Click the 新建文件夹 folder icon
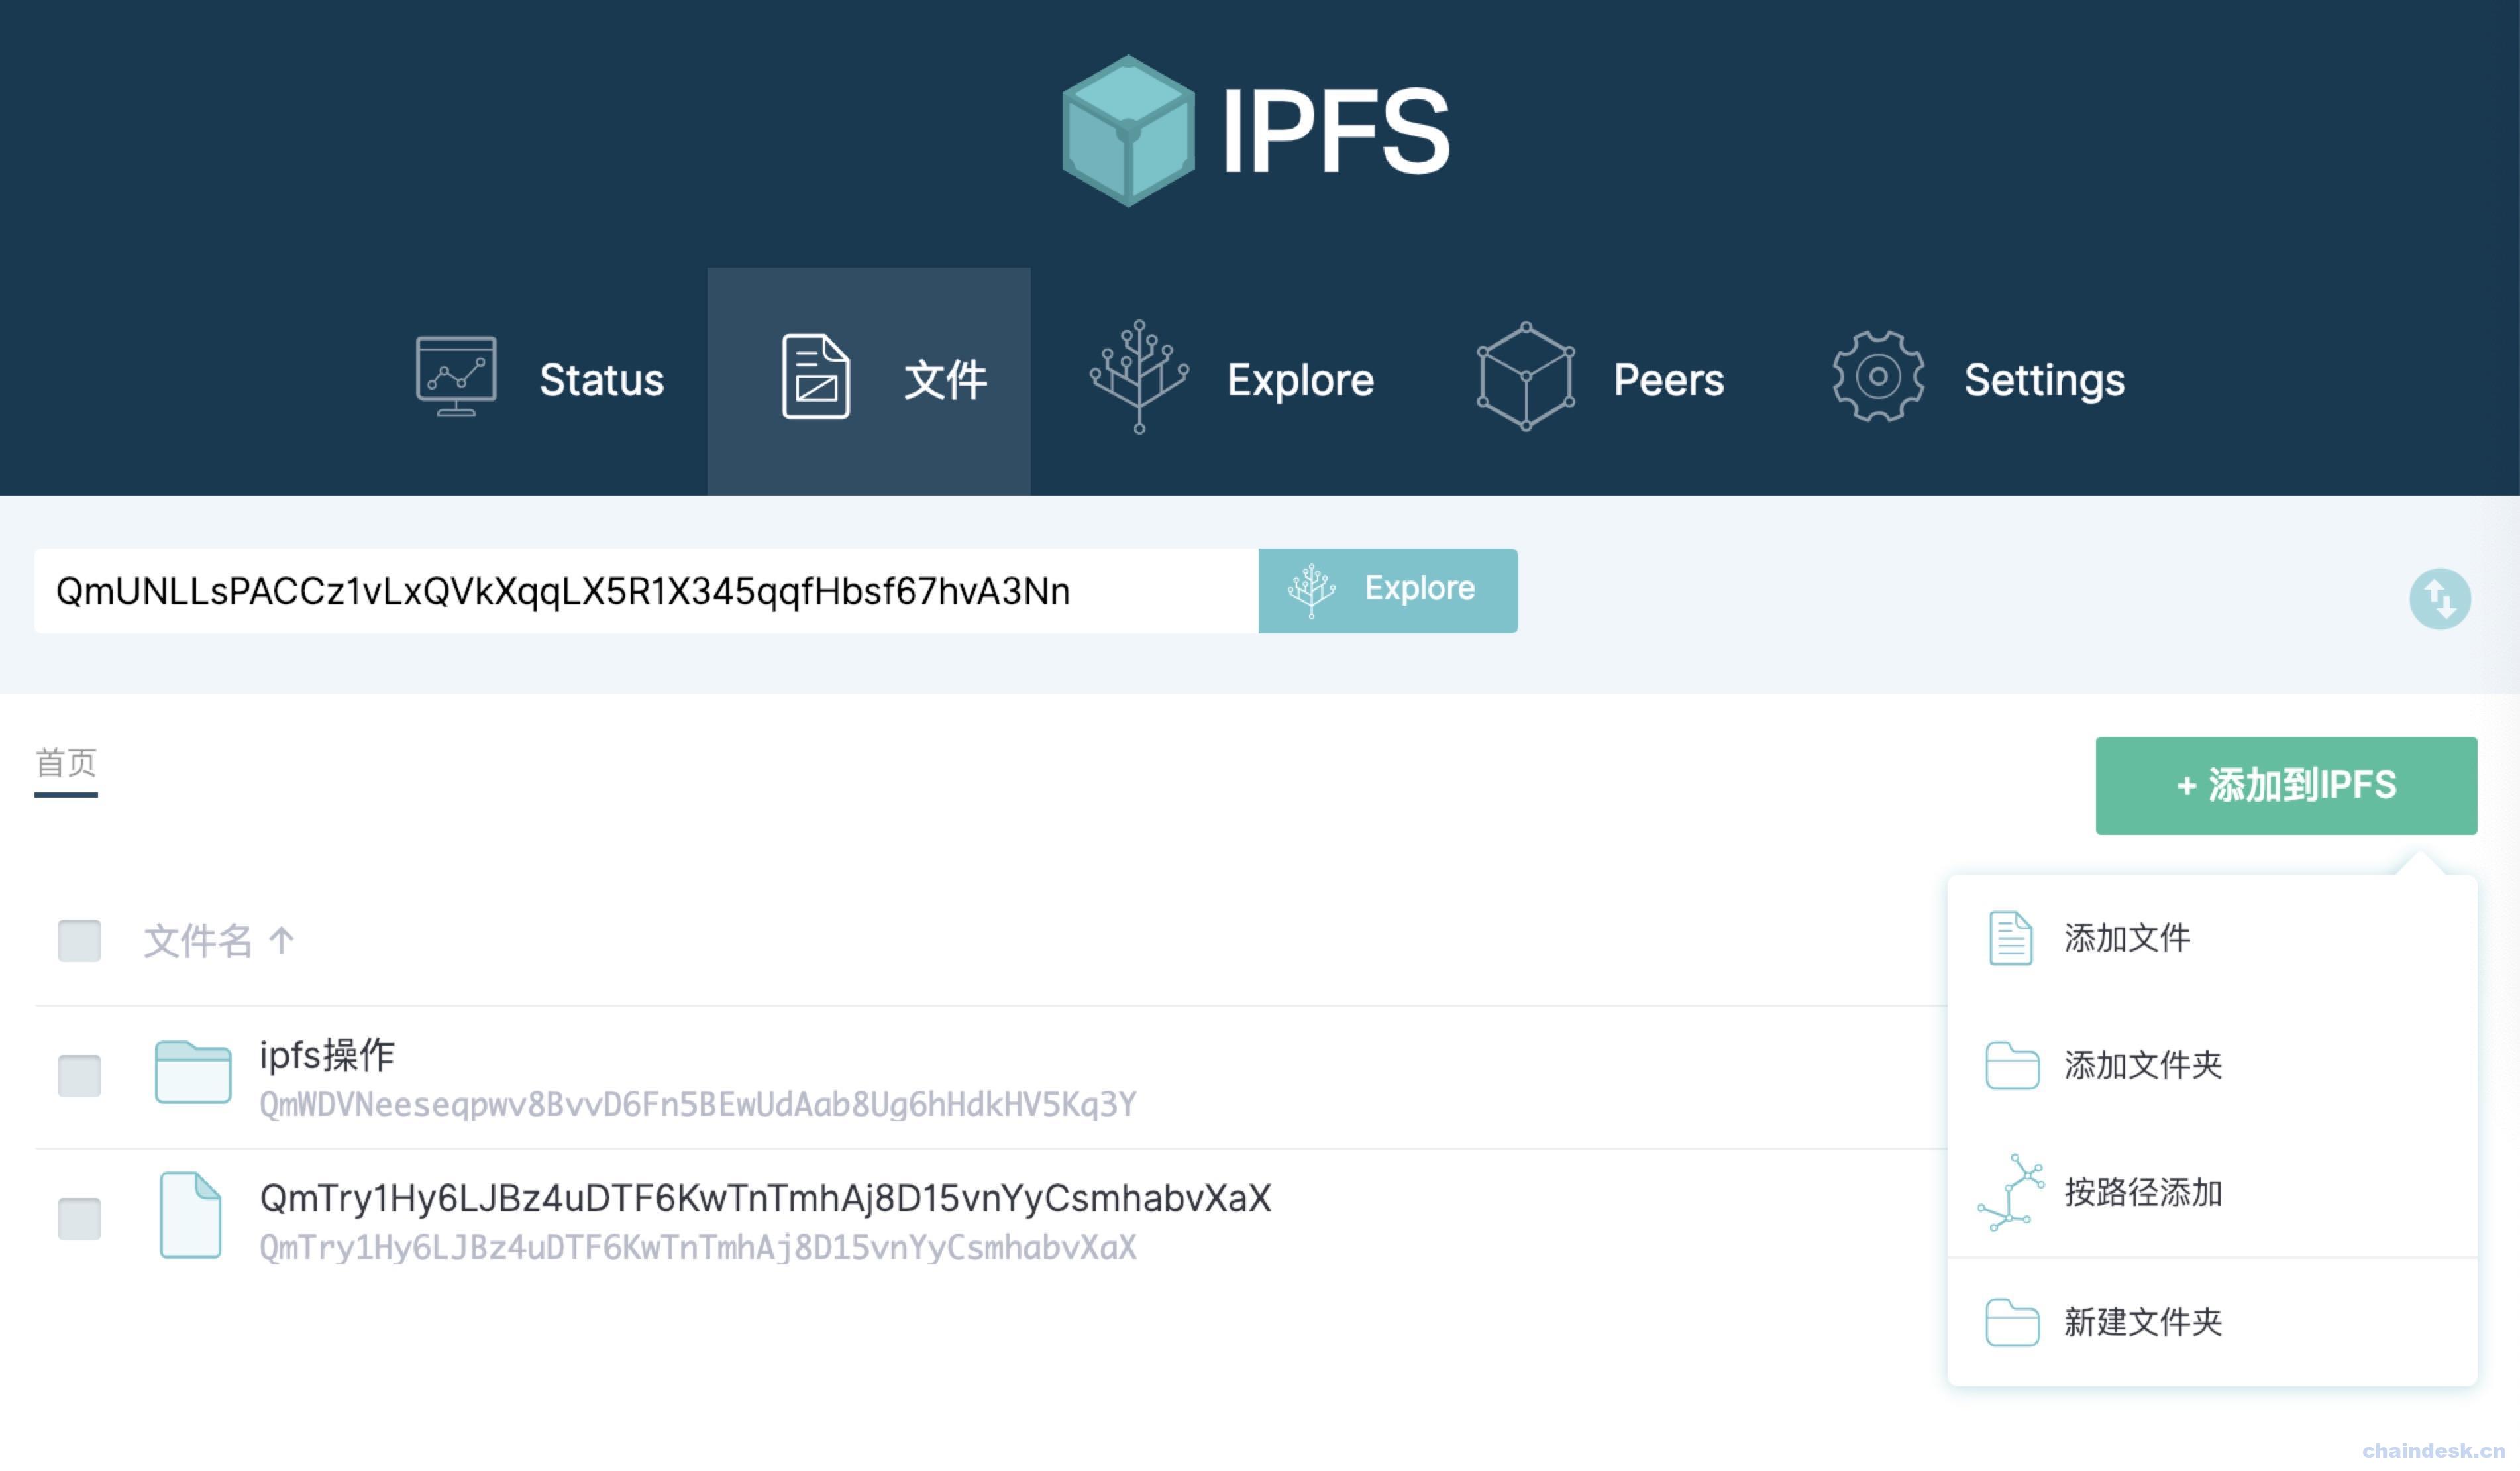This screenshot has height=1471, width=2520. (2012, 1322)
